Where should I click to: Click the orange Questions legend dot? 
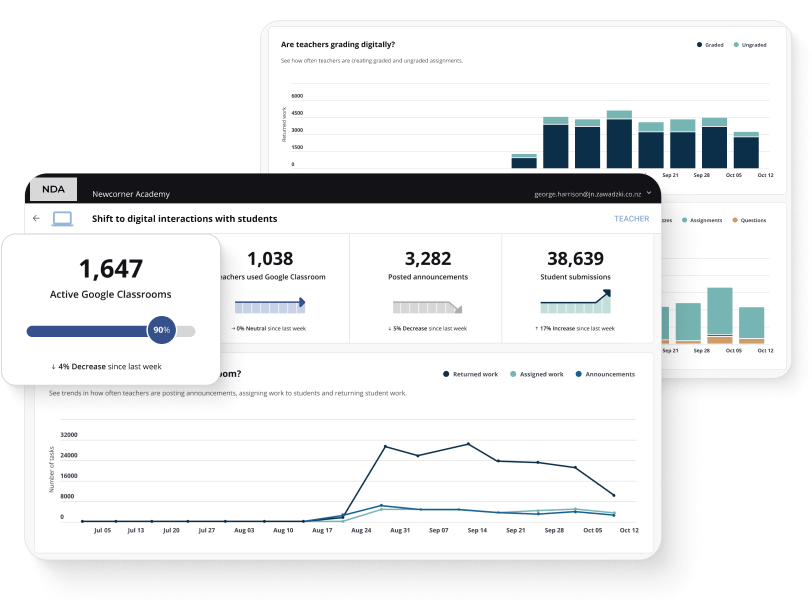[x=735, y=220]
